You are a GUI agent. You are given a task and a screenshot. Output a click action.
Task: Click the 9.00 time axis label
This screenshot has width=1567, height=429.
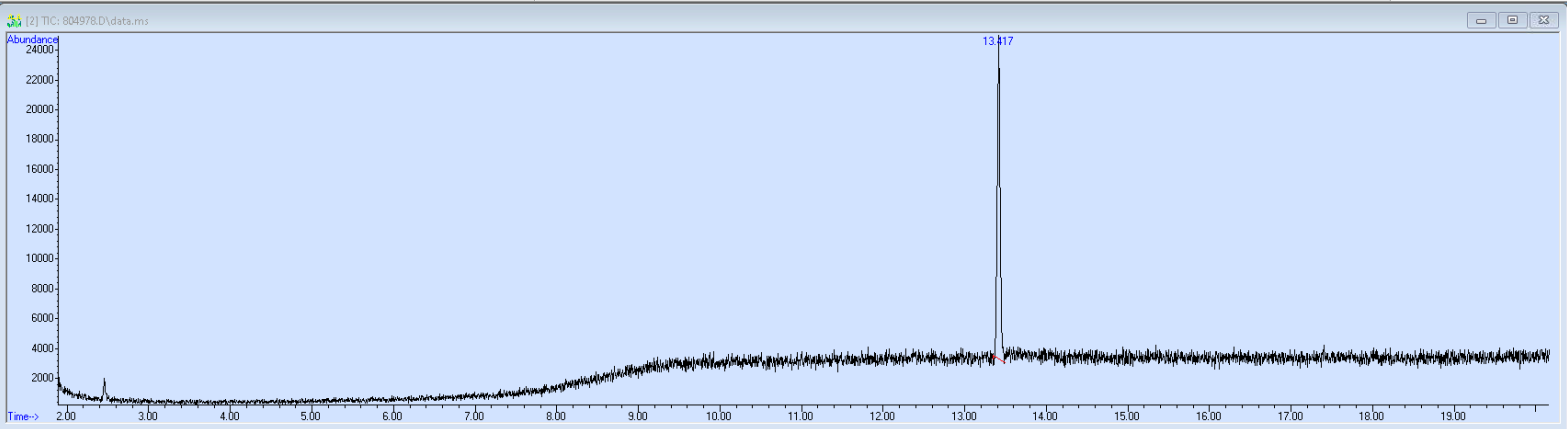(637, 415)
